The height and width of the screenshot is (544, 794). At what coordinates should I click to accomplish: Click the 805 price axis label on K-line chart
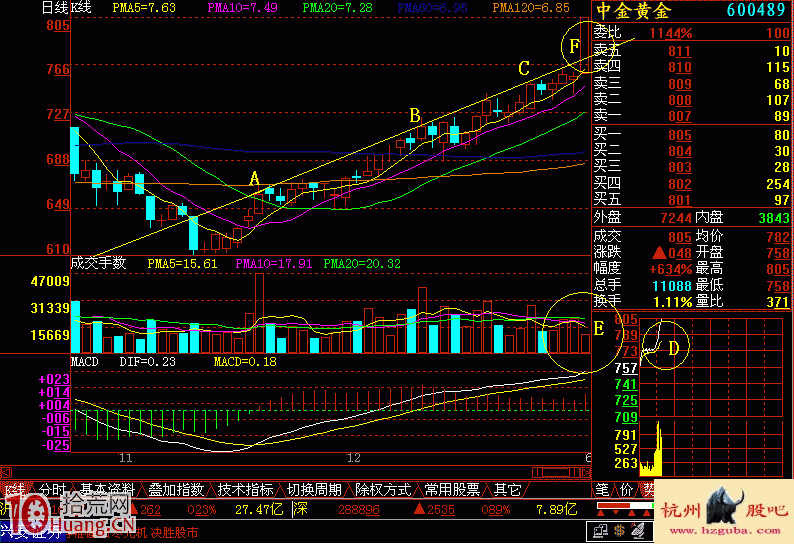click(x=58, y=25)
